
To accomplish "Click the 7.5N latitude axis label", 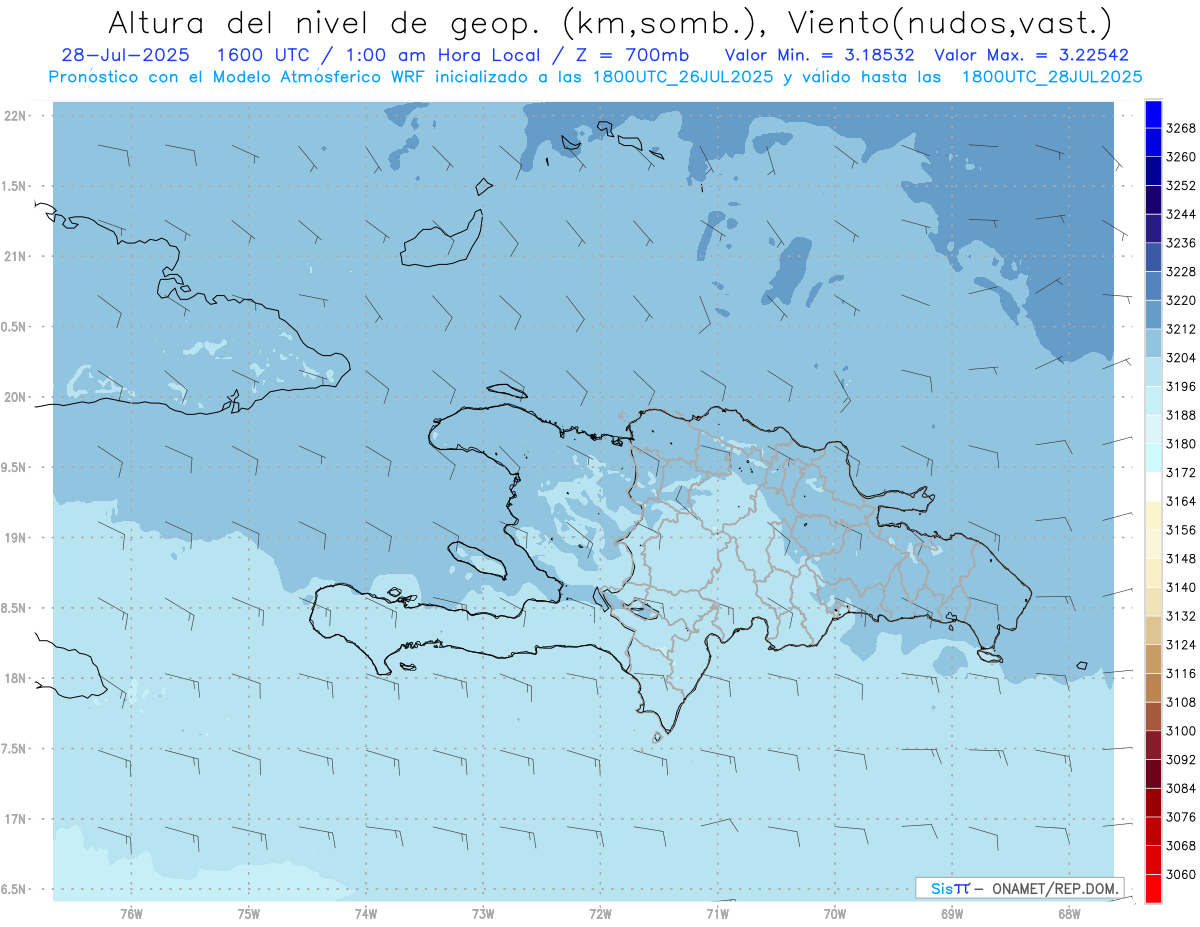I will (14, 749).
